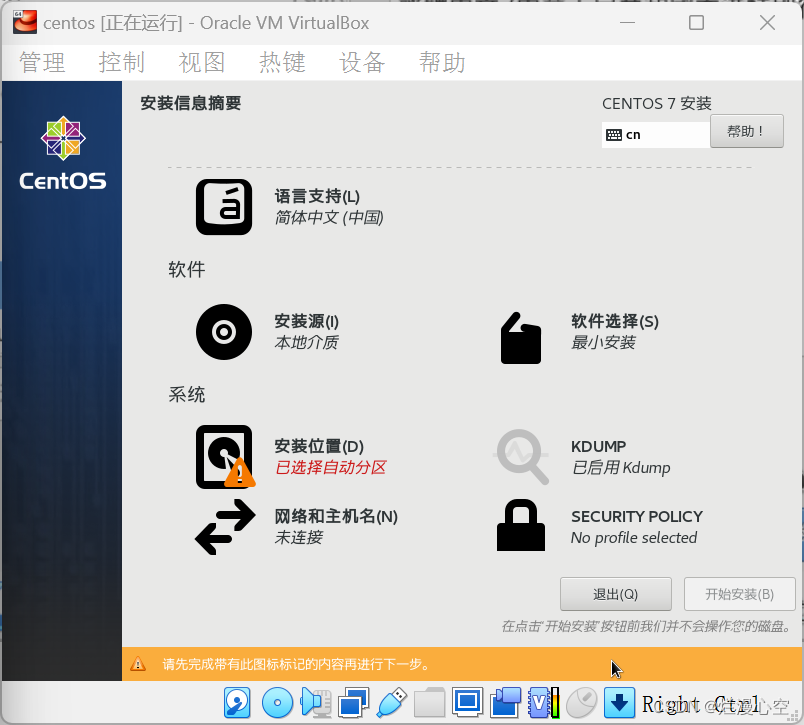Click the Right Ctrl host key label

pos(700,704)
